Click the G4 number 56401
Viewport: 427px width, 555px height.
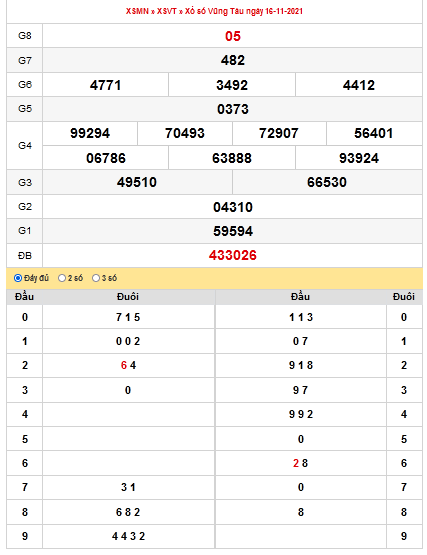(374, 133)
